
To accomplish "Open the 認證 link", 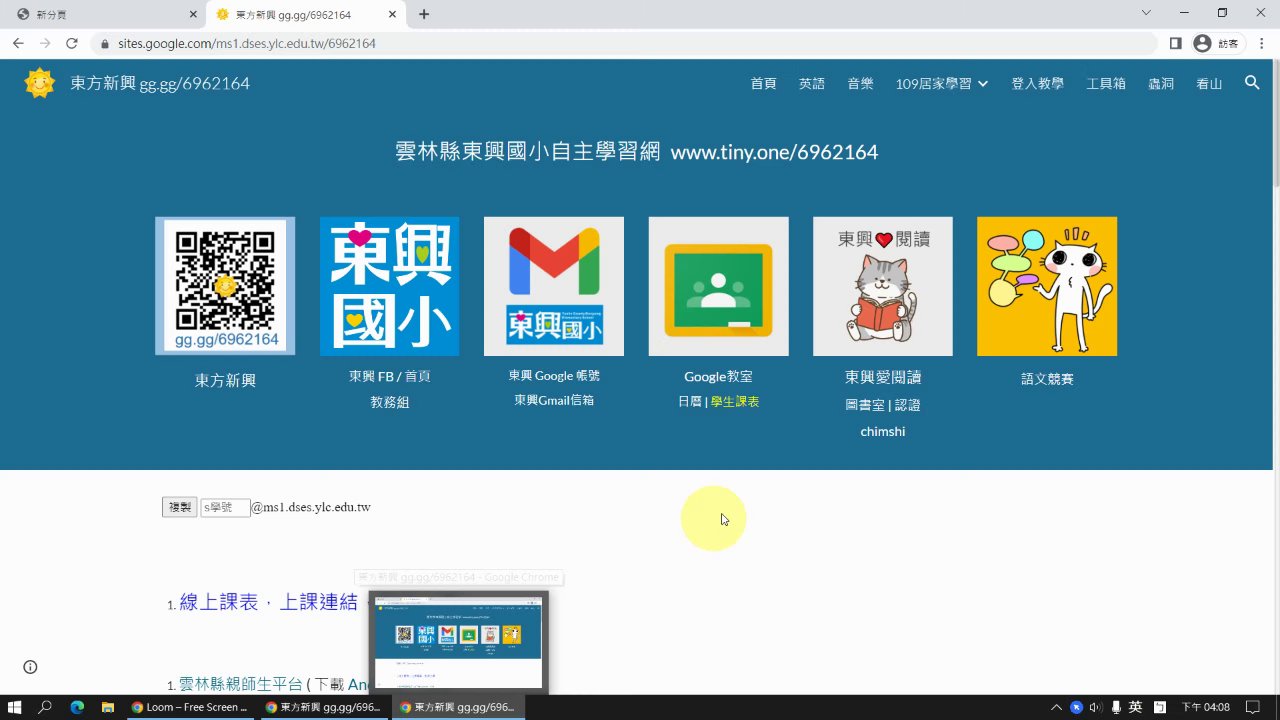I will [x=907, y=405].
